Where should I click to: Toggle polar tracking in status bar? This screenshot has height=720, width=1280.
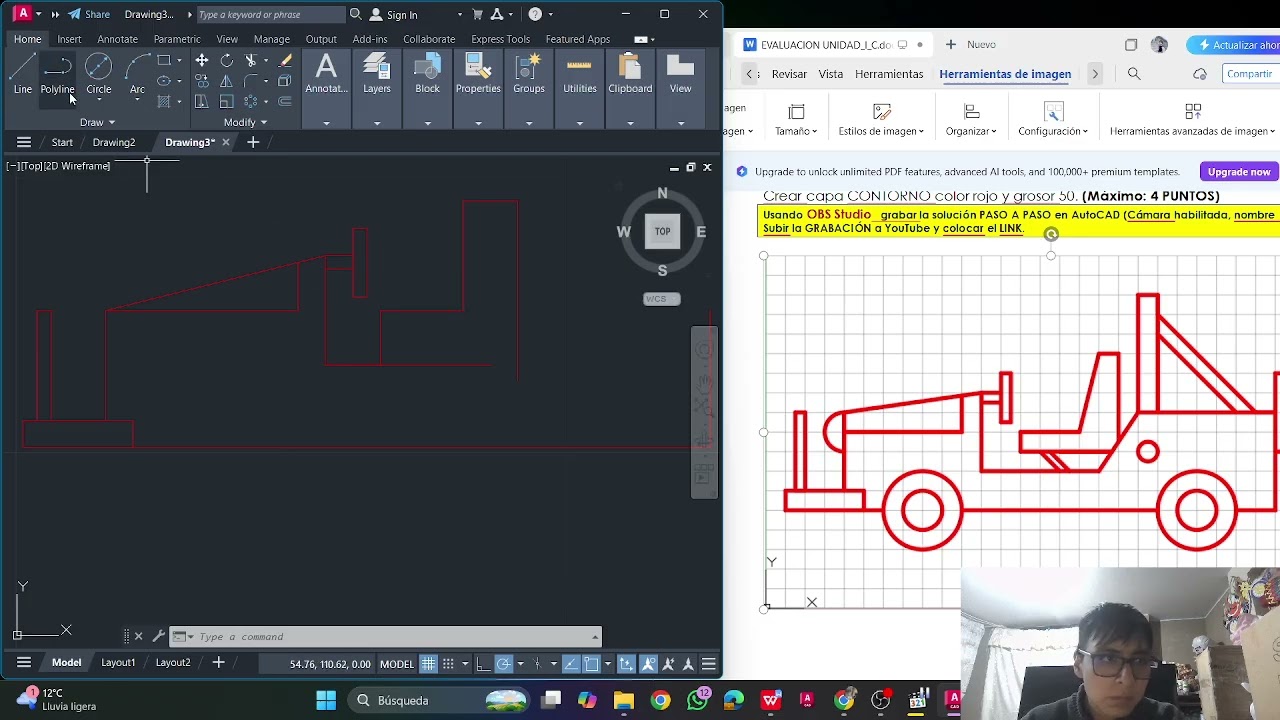[x=504, y=664]
